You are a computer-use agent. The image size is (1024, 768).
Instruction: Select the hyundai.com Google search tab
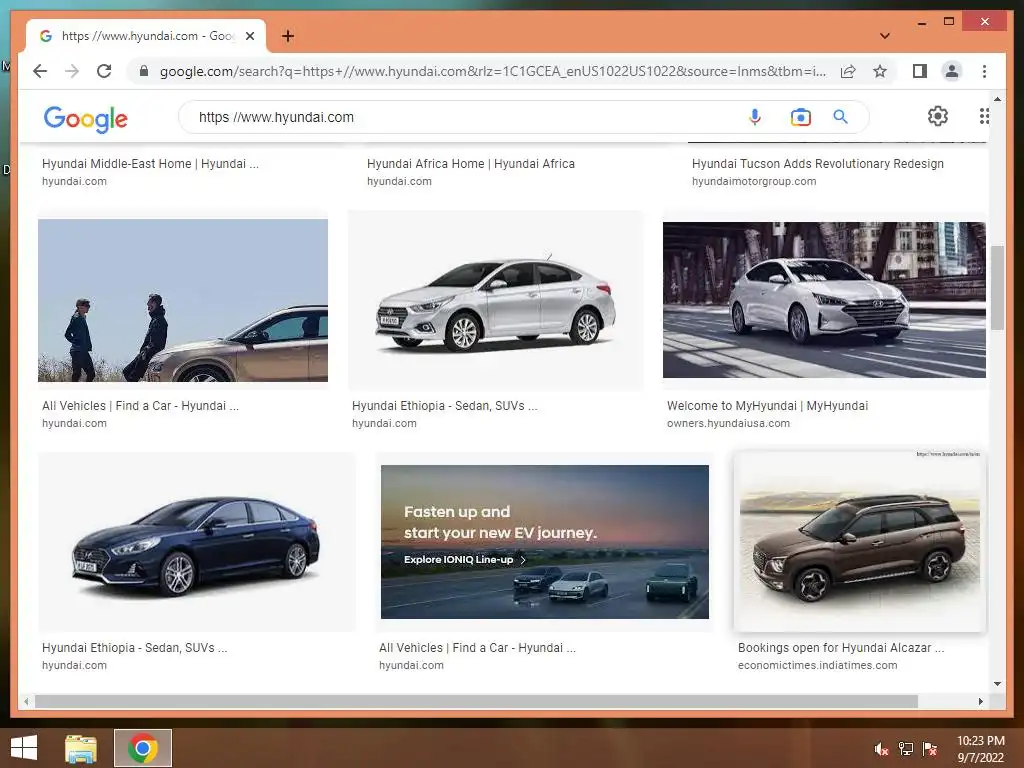tap(146, 36)
